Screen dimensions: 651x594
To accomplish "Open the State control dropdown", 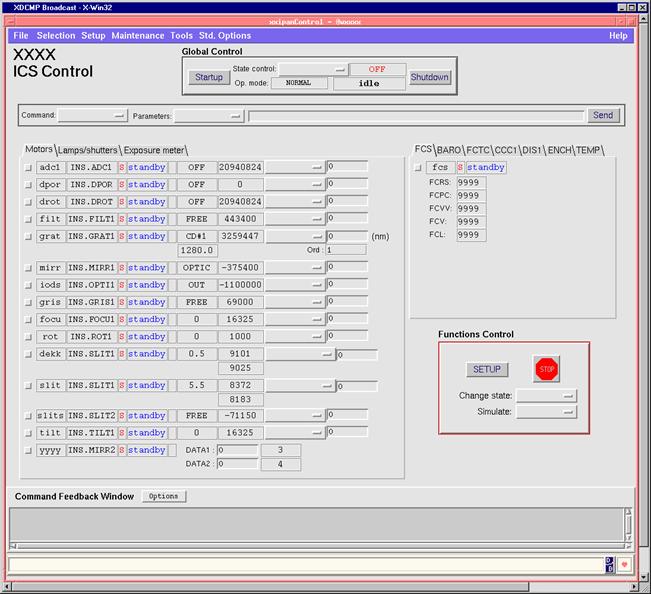I will (313, 70).
